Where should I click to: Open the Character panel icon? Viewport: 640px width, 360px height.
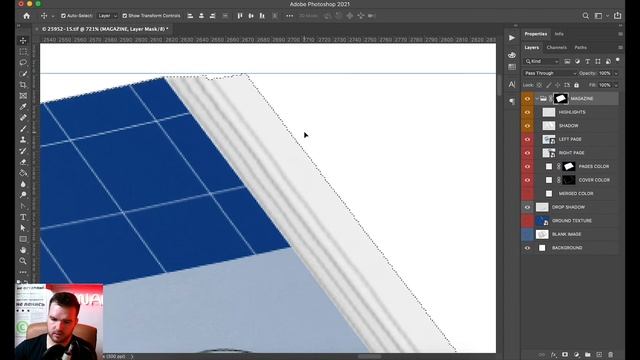(512, 84)
